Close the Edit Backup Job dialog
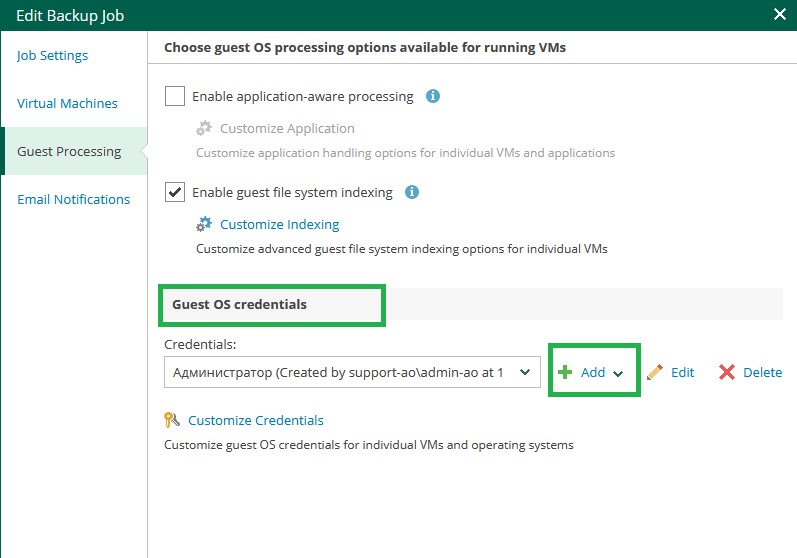 click(x=780, y=14)
